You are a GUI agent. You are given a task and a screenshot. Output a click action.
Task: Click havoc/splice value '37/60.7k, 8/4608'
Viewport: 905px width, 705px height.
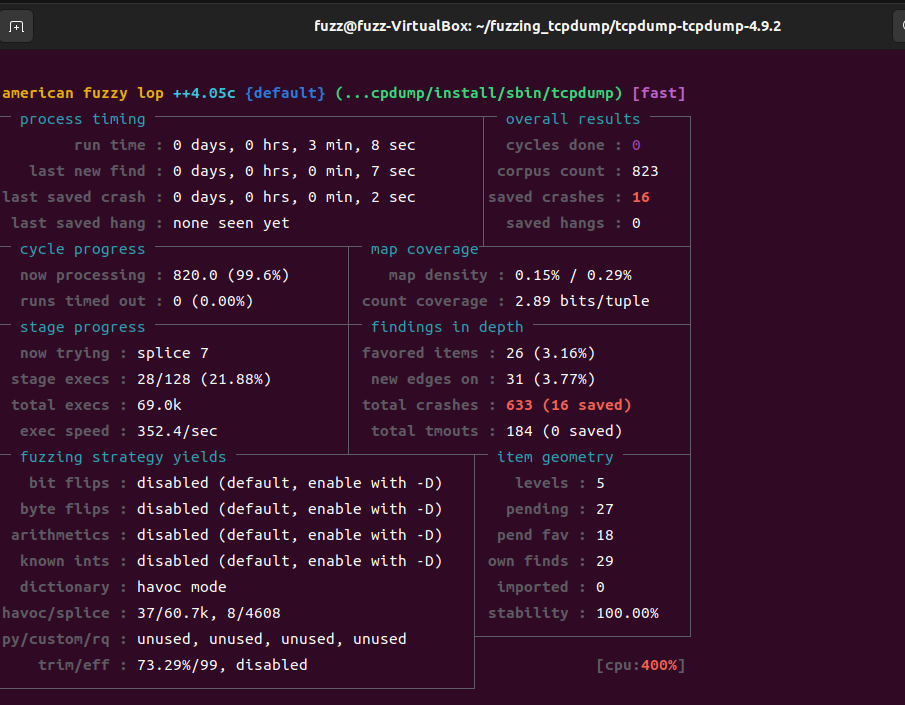208,613
